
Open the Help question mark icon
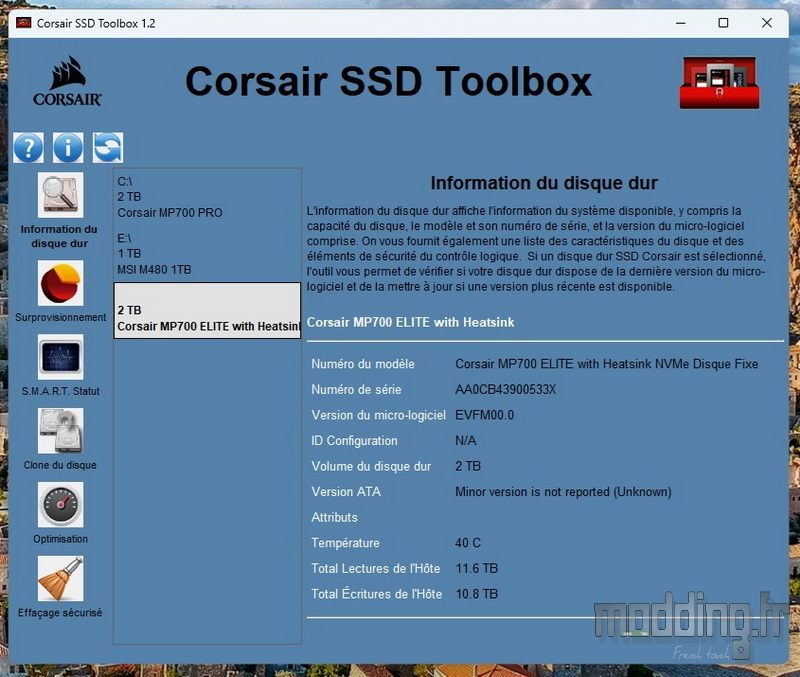29,147
